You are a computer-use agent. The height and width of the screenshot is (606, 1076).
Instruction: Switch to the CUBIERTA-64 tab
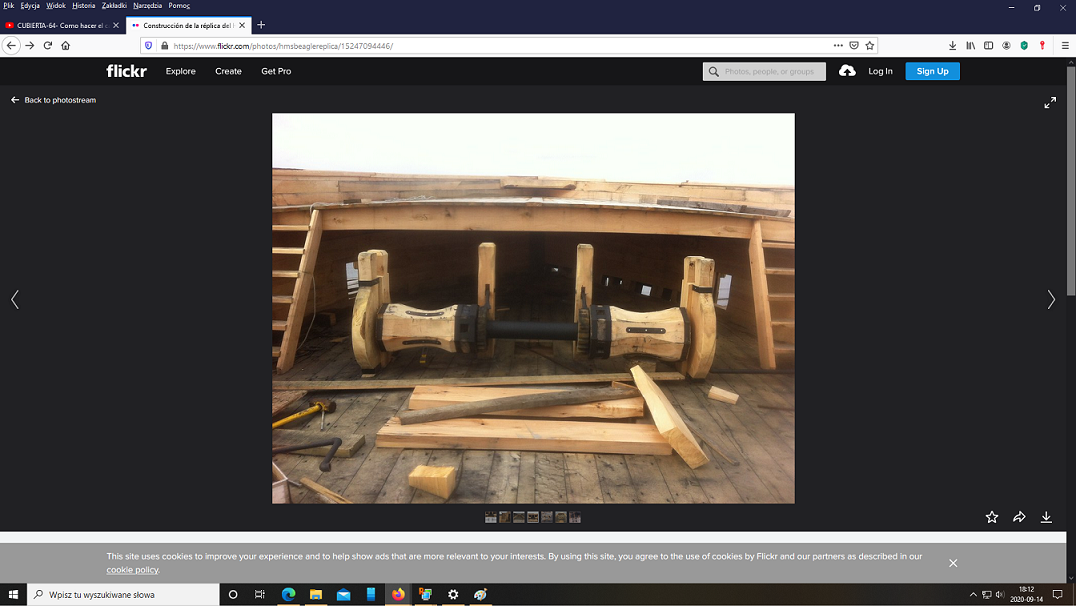click(60, 25)
